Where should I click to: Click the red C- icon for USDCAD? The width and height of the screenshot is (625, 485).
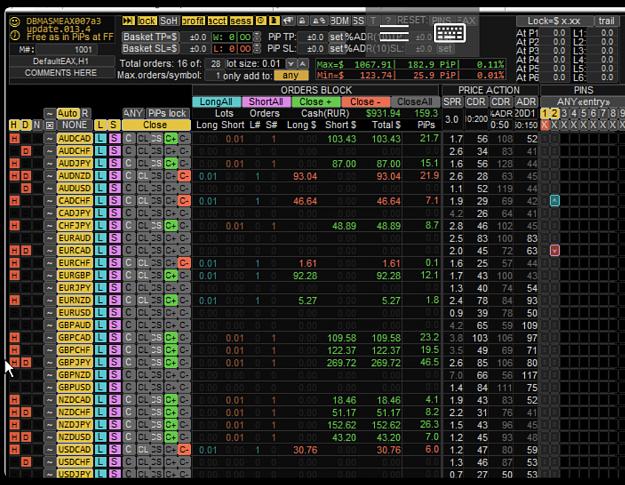(x=184, y=450)
